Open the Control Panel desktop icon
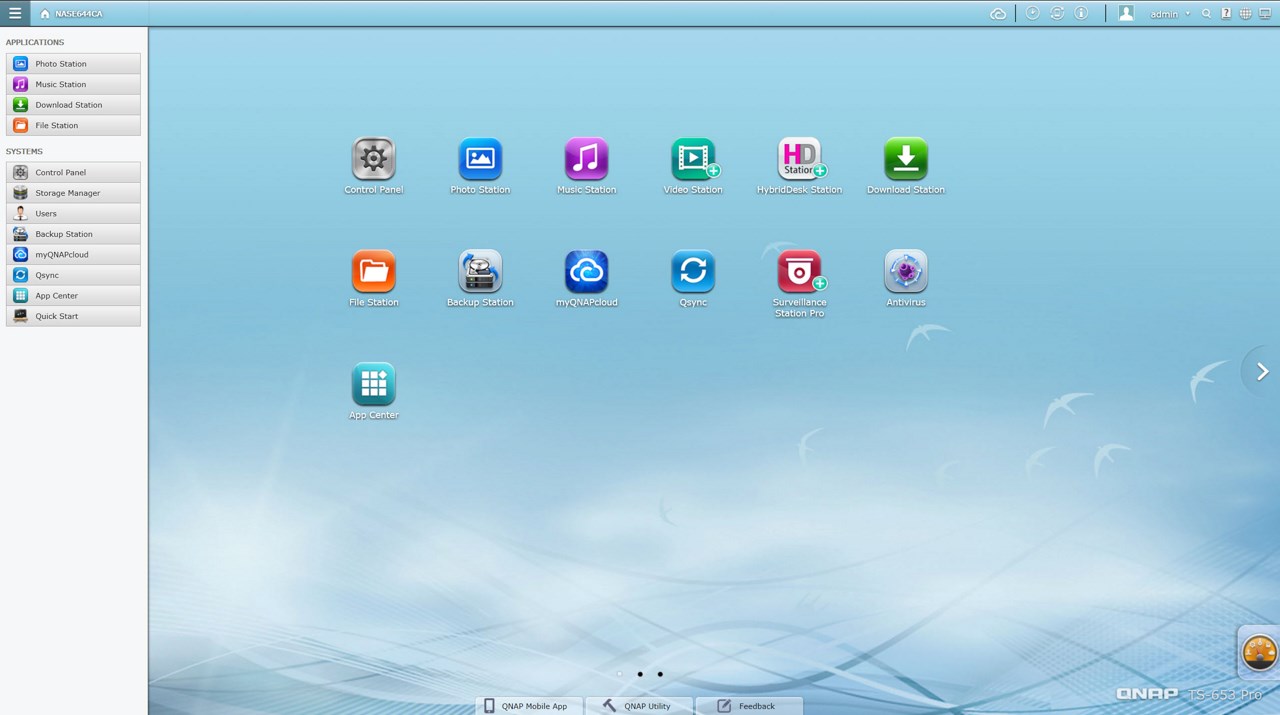 [374, 159]
